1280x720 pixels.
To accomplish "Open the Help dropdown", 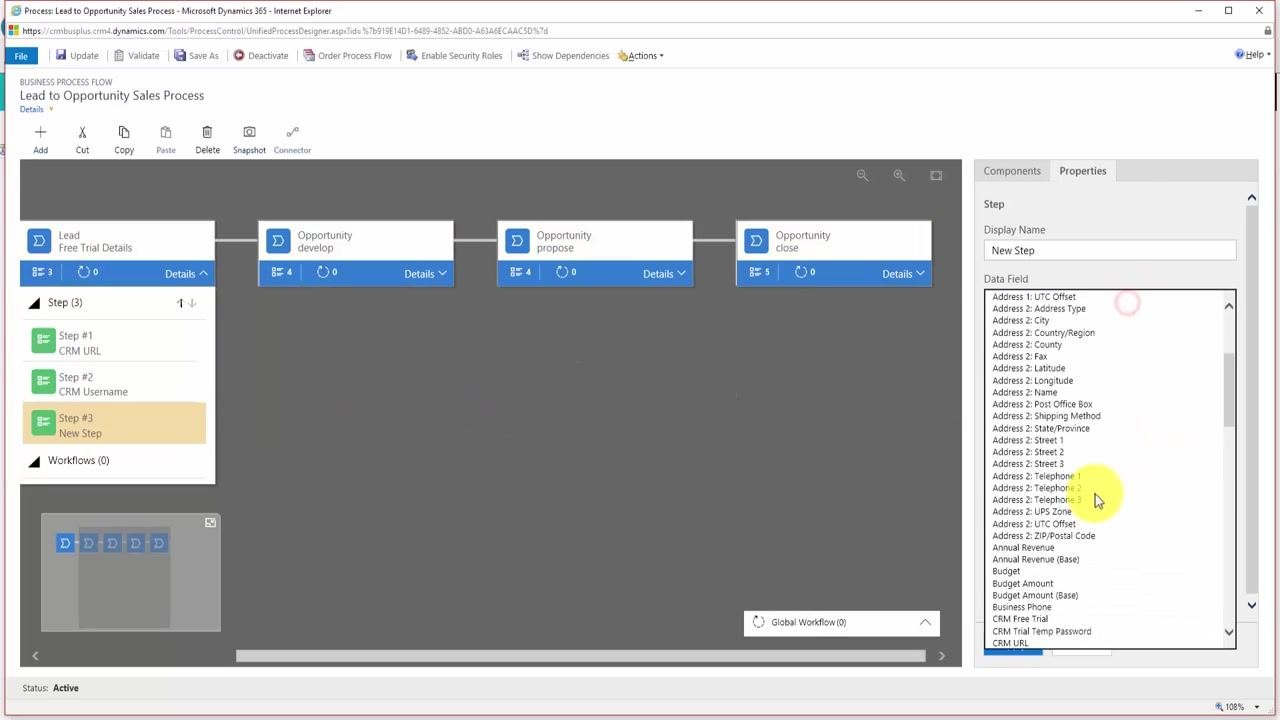I will [1252, 55].
